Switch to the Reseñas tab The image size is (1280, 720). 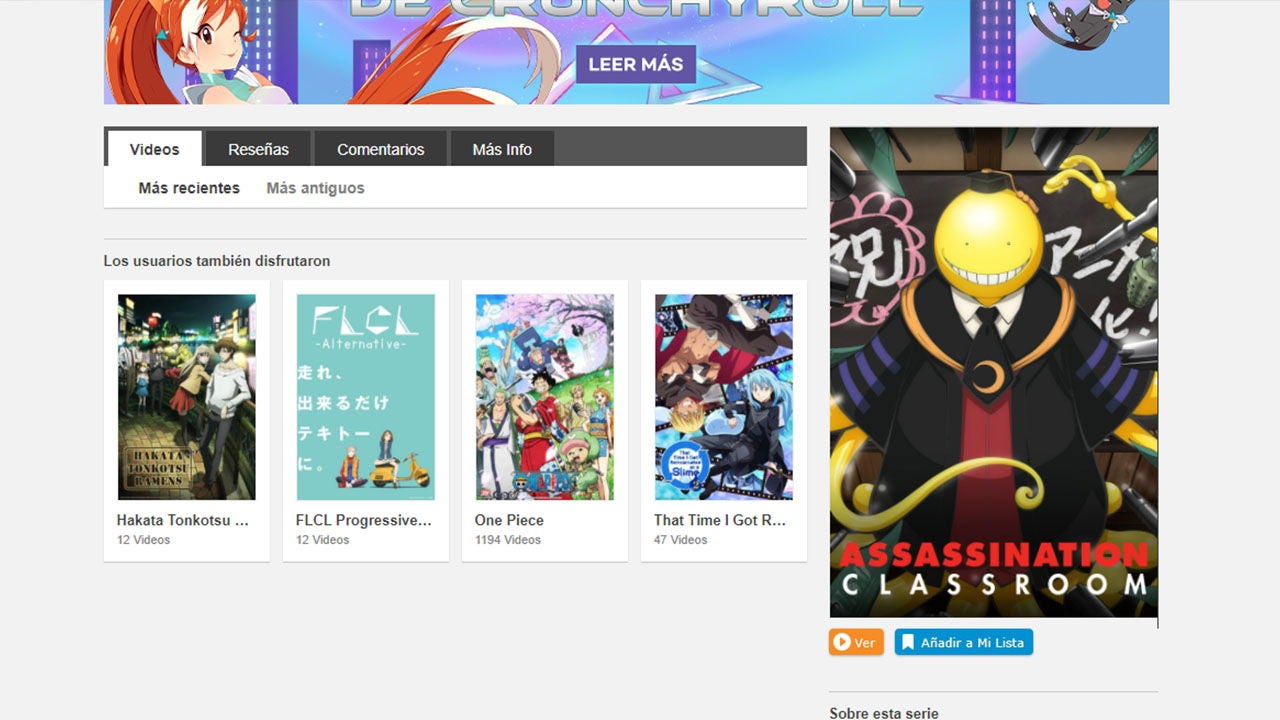click(x=258, y=148)
